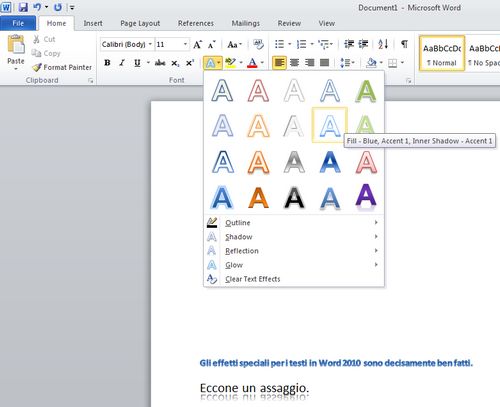Click the Copy button
This screenshot has height=407, width=500.
pos(46,53)
